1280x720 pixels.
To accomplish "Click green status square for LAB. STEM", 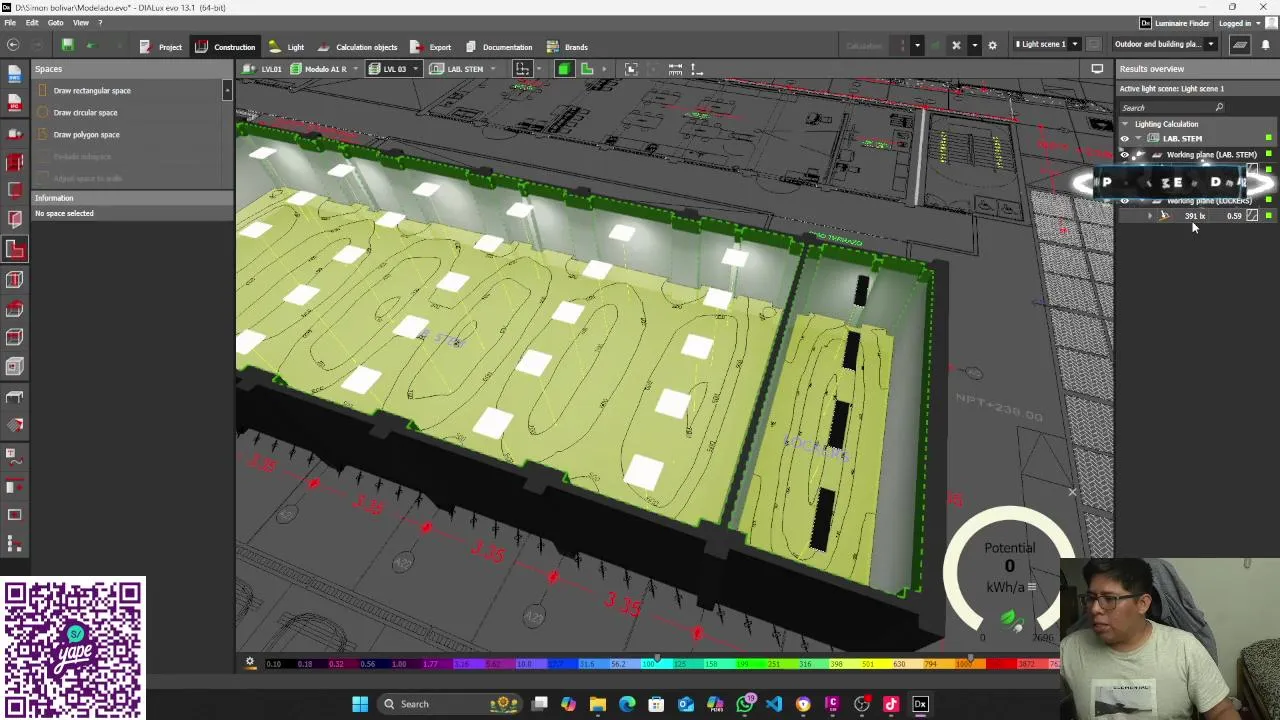I will [1269, 139].
